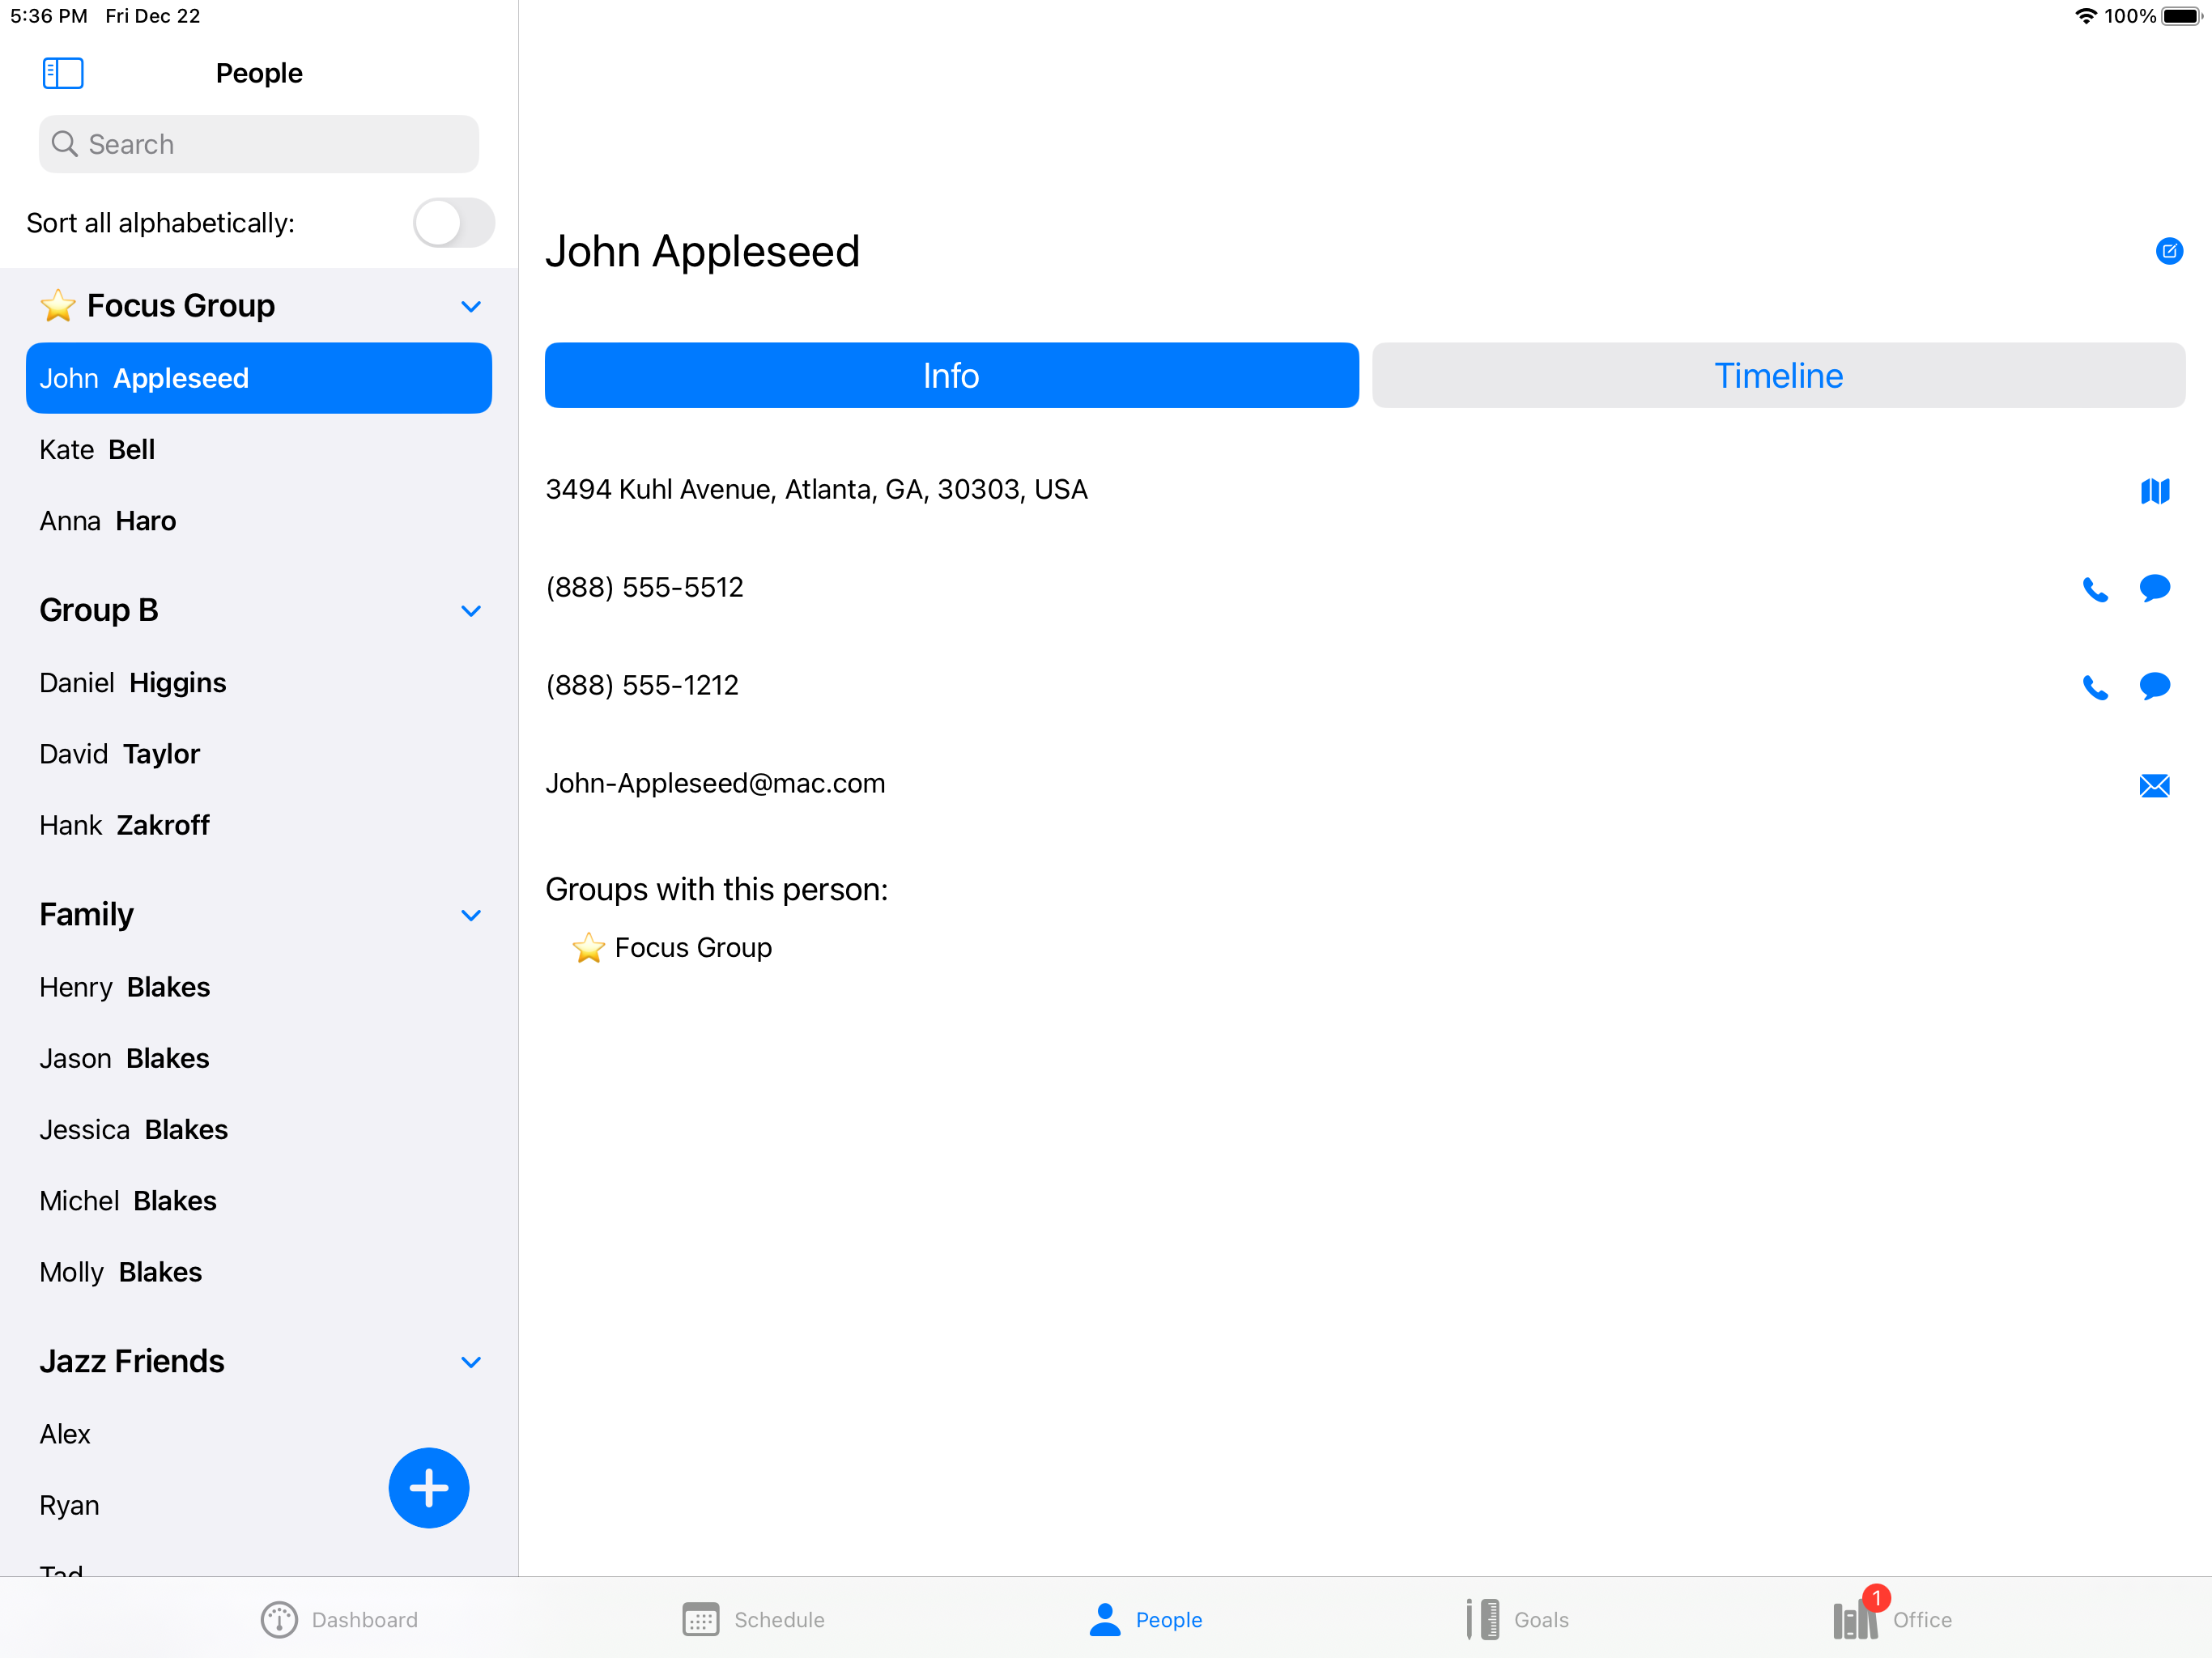Open the Dashboard tab
Image resolution: width=2212 pixels, height=1658 pixels.
(x=339, y=1619)
